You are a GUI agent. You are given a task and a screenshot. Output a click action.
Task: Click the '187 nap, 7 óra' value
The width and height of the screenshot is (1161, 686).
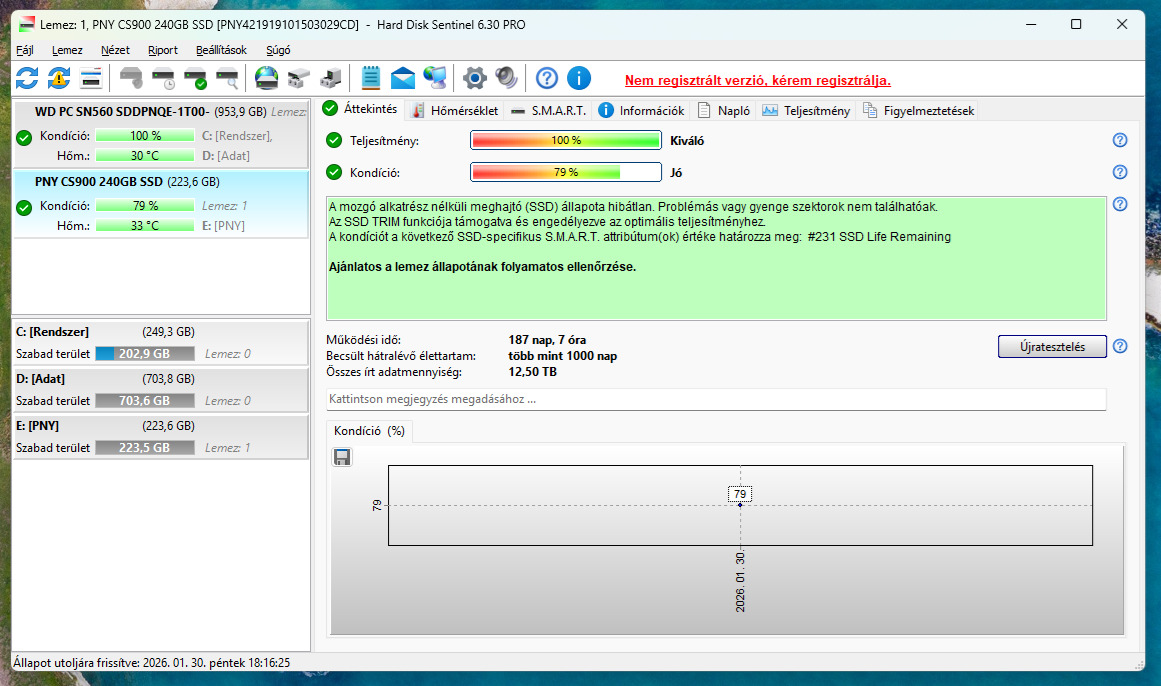click(x=547, y=340)
